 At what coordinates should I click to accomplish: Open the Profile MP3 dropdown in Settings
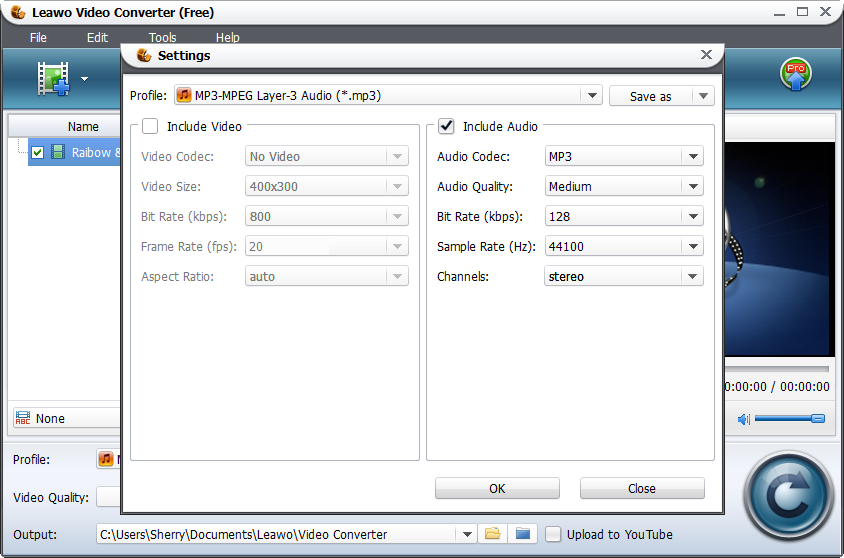point(592,96)
